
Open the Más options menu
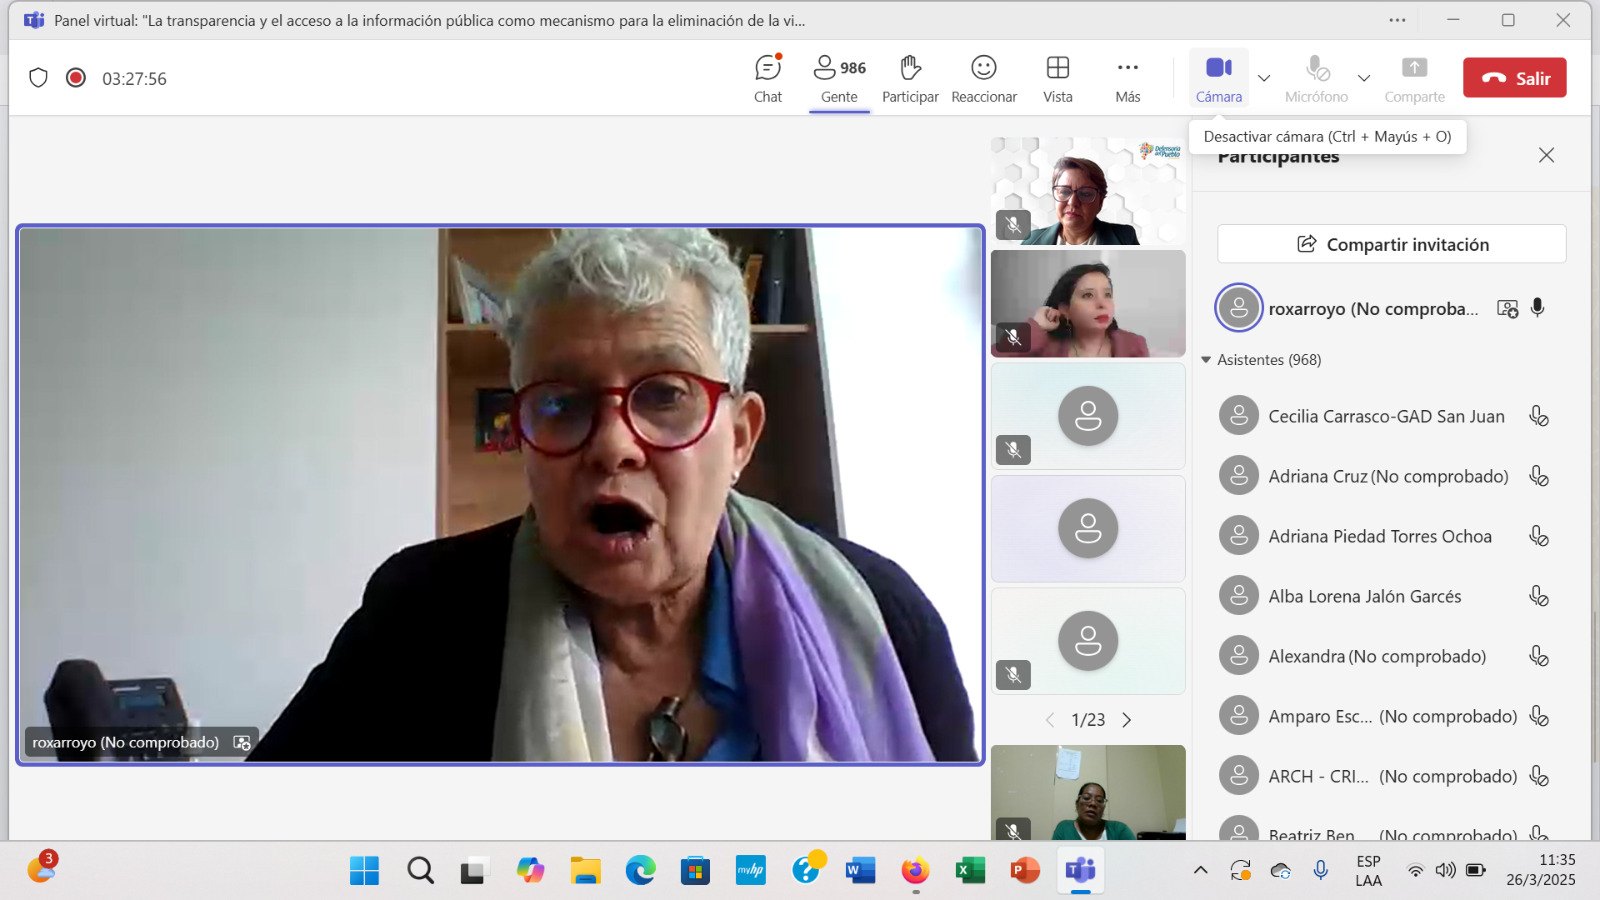pyautogui.click(x=1127, y=78)
